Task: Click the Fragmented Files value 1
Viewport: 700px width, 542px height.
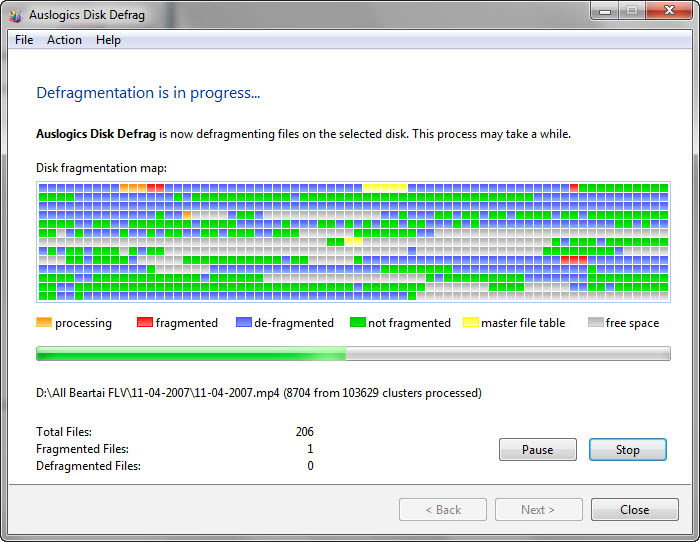Action: click(x=310, y=449)
